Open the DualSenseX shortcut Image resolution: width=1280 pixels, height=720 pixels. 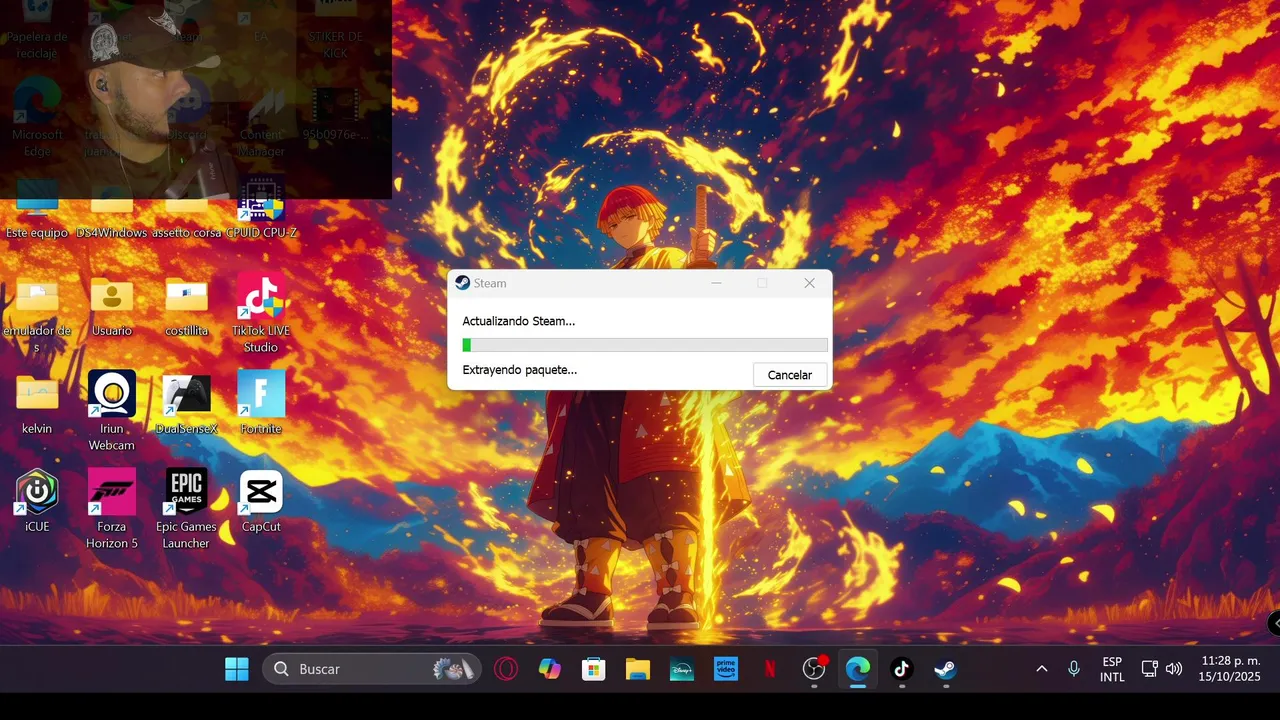click(187, 405)
